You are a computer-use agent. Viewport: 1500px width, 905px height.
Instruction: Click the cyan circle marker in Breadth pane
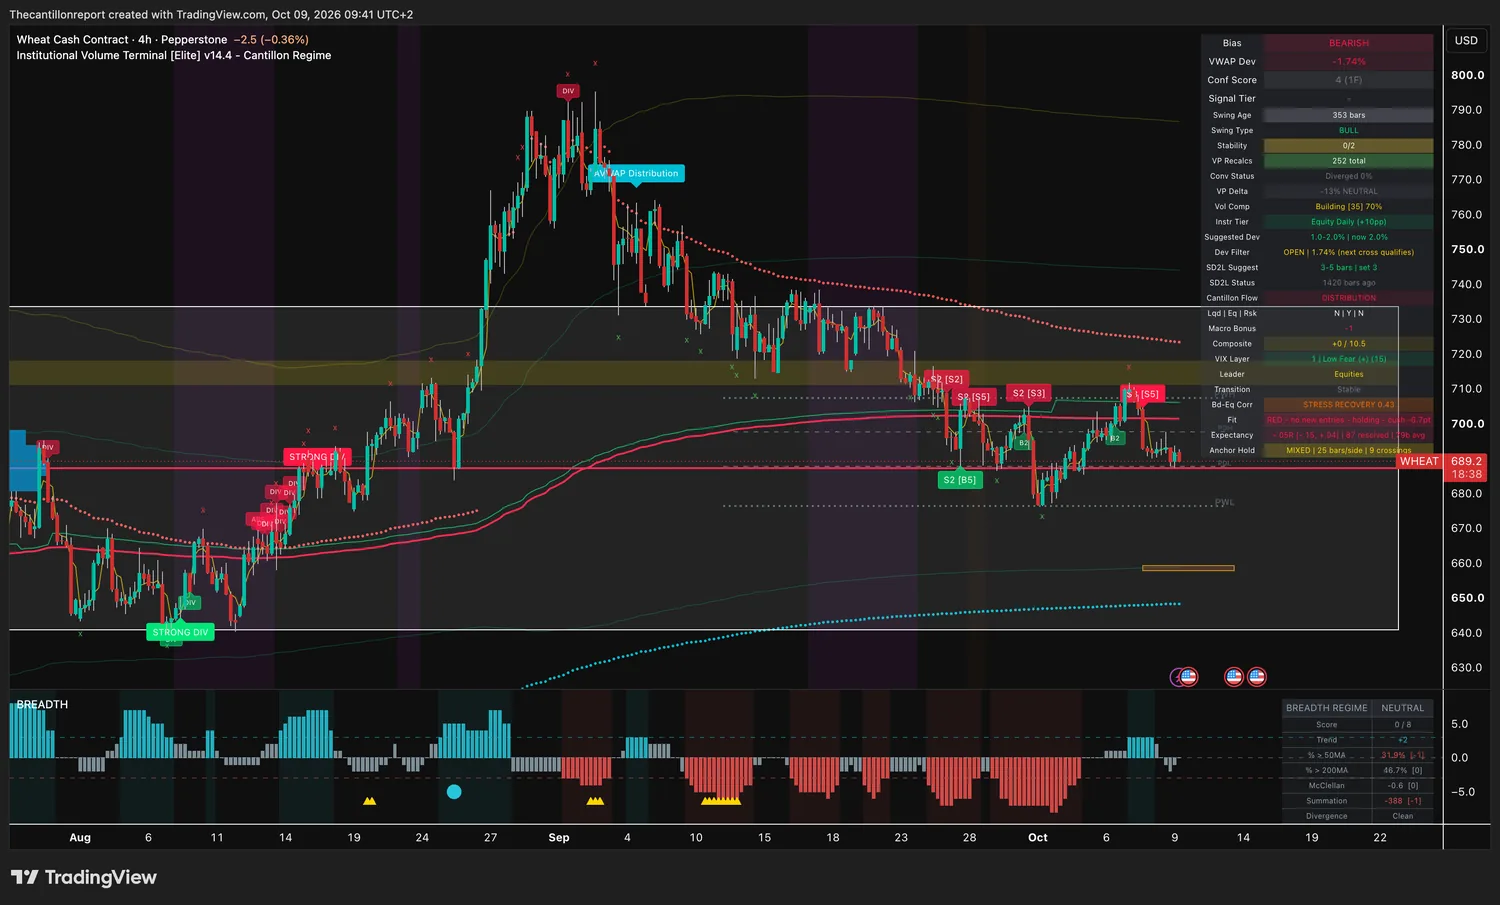454,792
